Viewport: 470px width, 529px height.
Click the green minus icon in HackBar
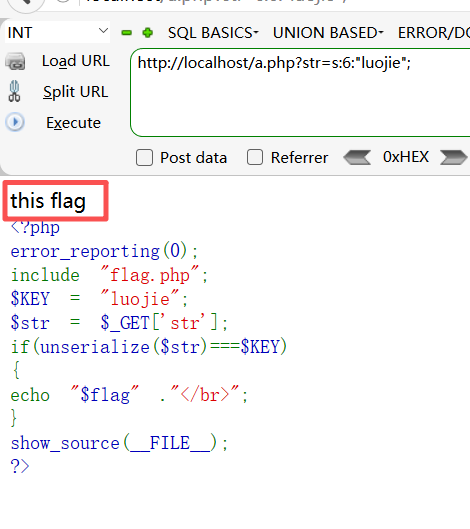[x=127, y=33]
